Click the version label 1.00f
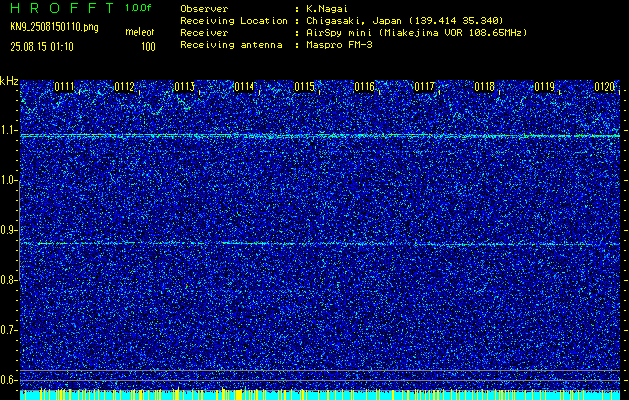This screenshot has height=400, width=629. point(138,8)
